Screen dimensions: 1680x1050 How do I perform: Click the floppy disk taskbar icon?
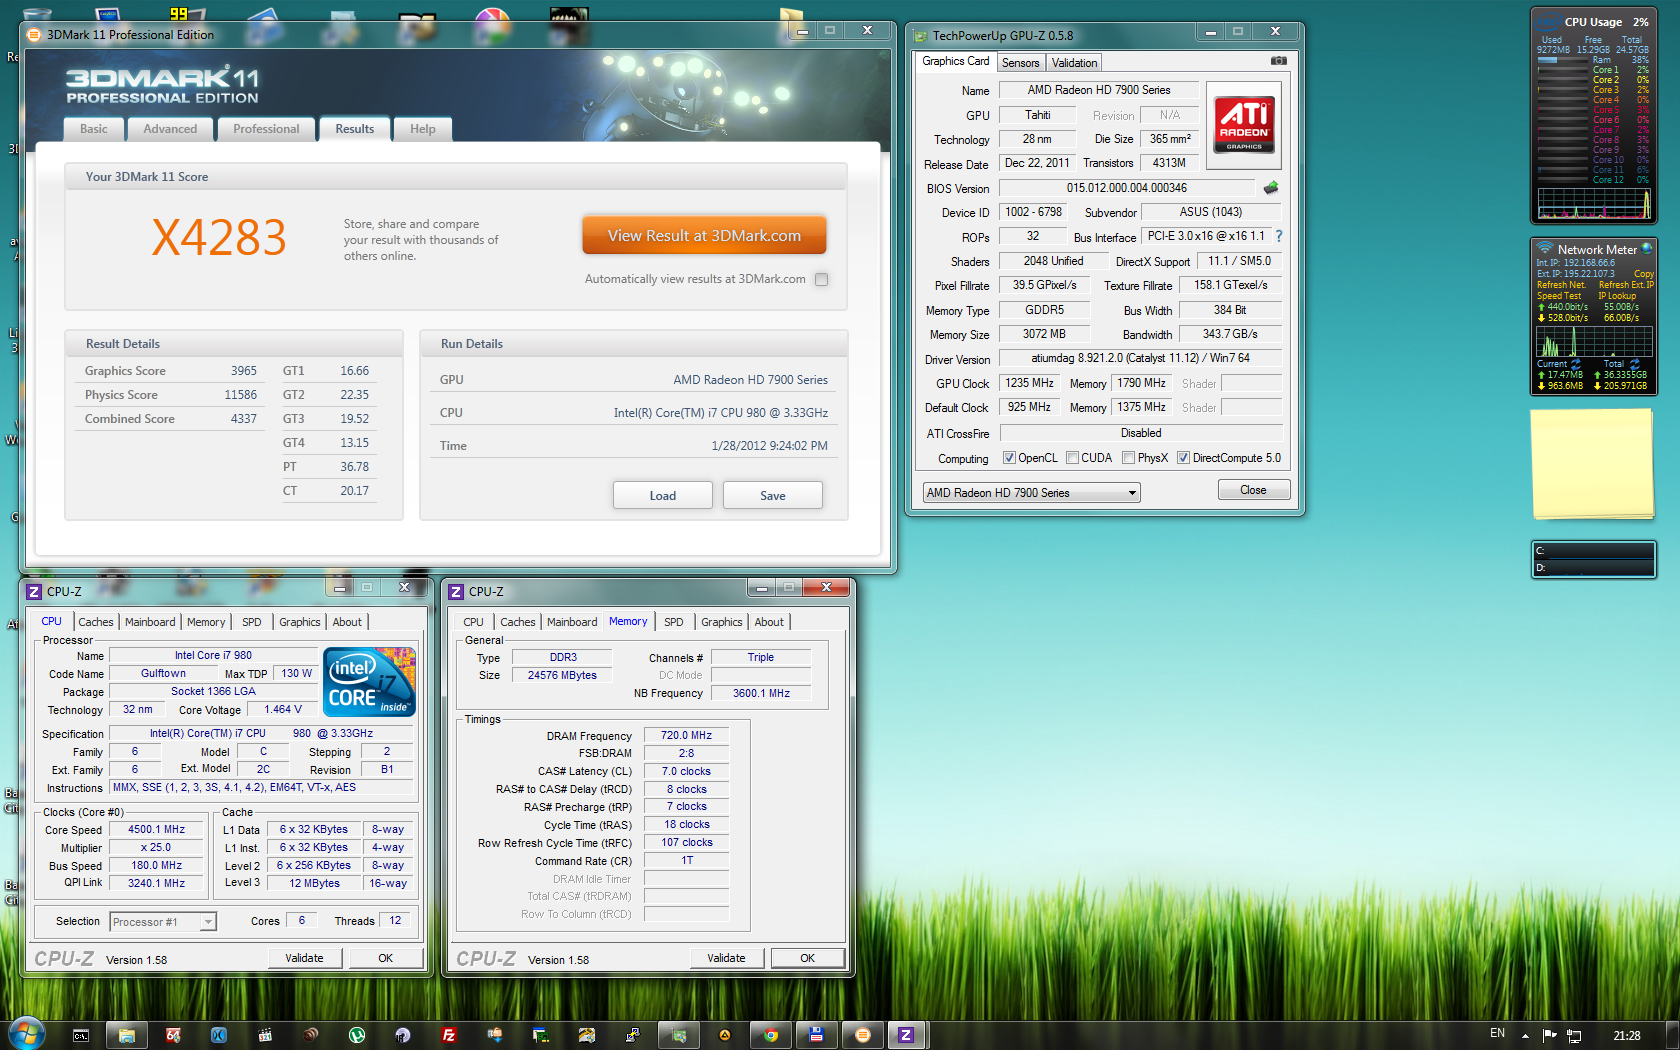pyautogui.click(x=817, y=1035)
